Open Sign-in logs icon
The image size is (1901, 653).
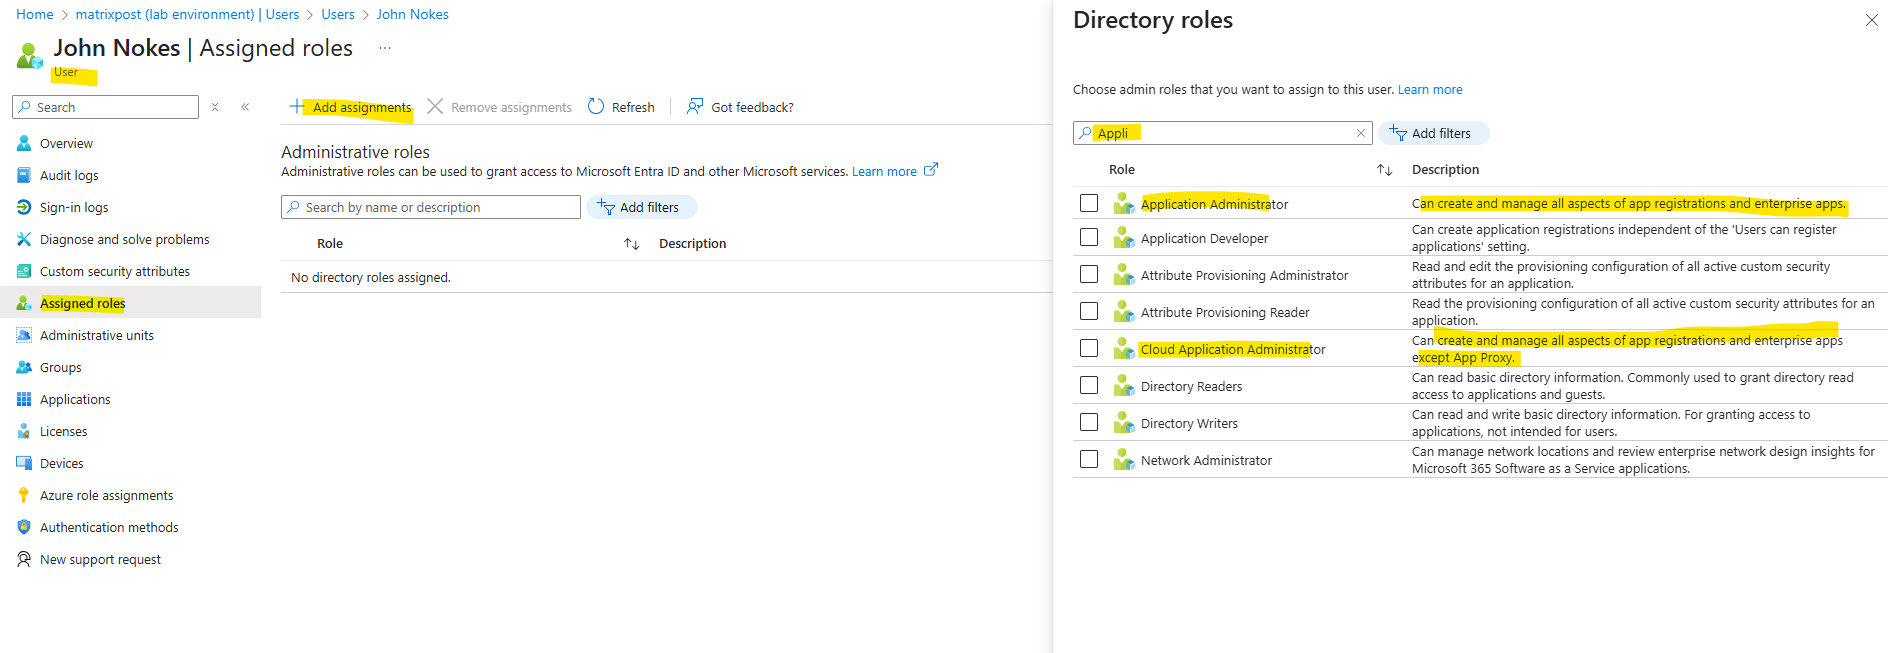(24, 207)
